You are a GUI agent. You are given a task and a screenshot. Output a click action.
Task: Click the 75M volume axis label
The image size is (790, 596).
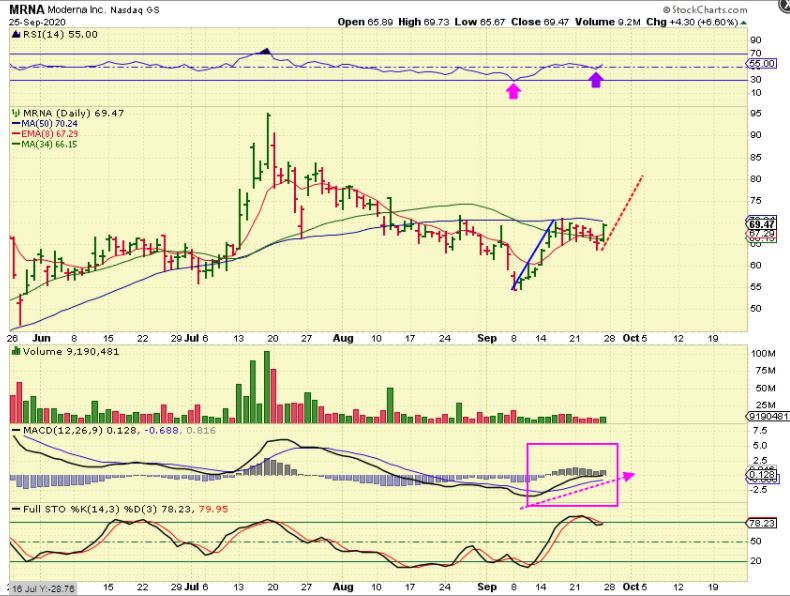point(765,371)
